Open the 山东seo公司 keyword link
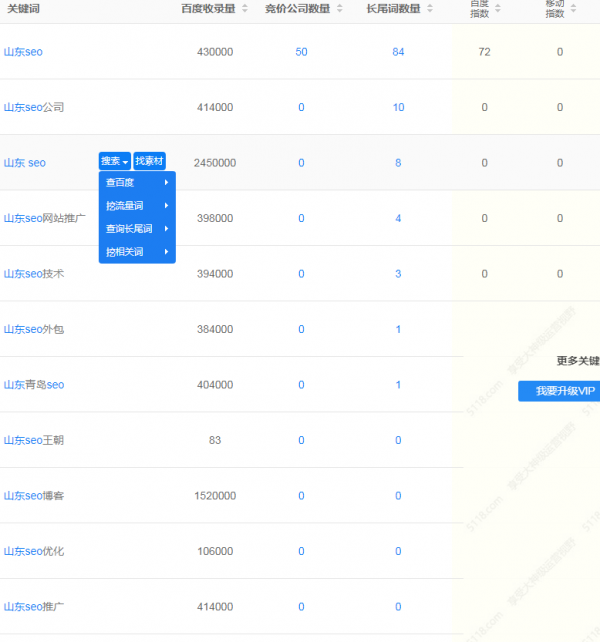The image size is (600, 642). tap(33, 107)
